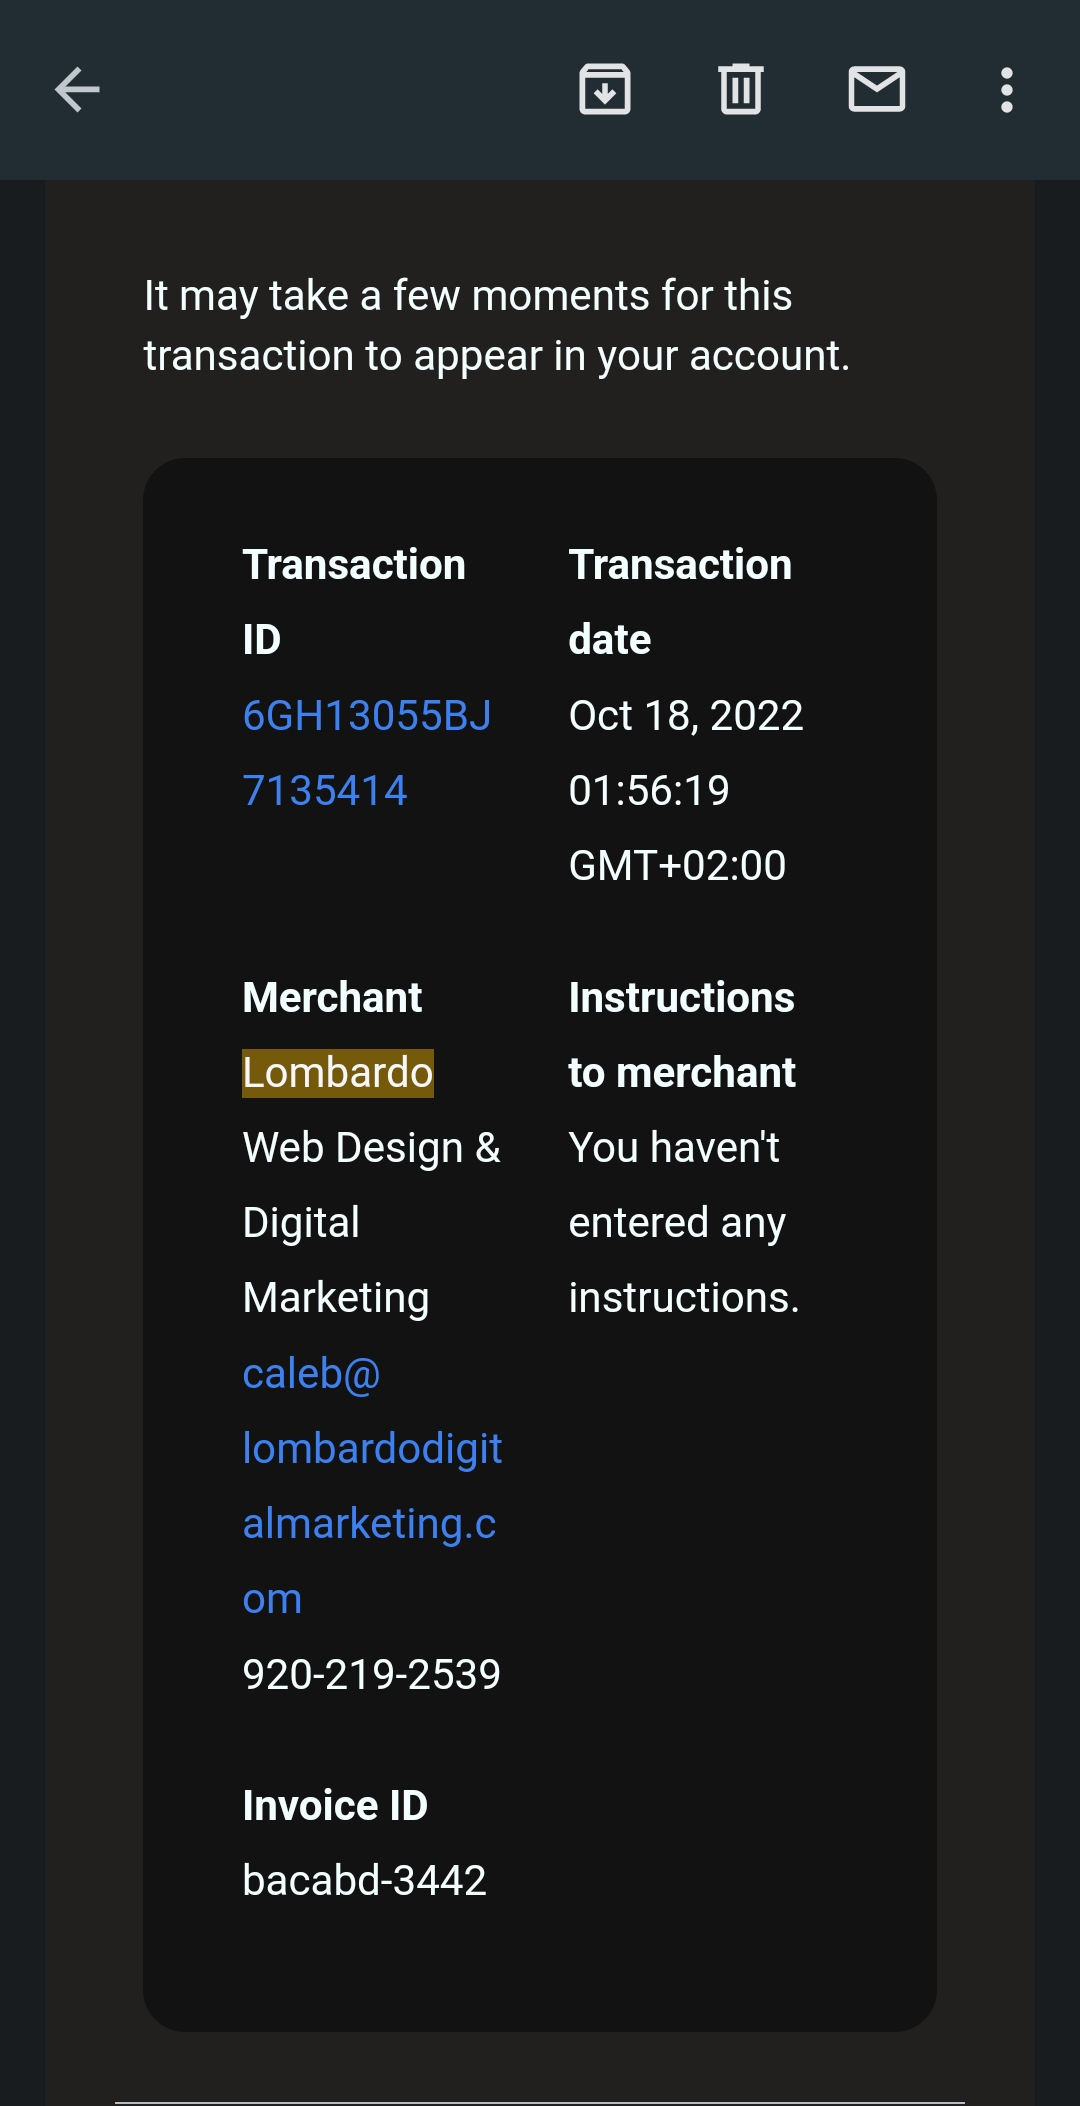
Task: Tap the lombardodigit email link line
Action: [x=372, y=1449]
